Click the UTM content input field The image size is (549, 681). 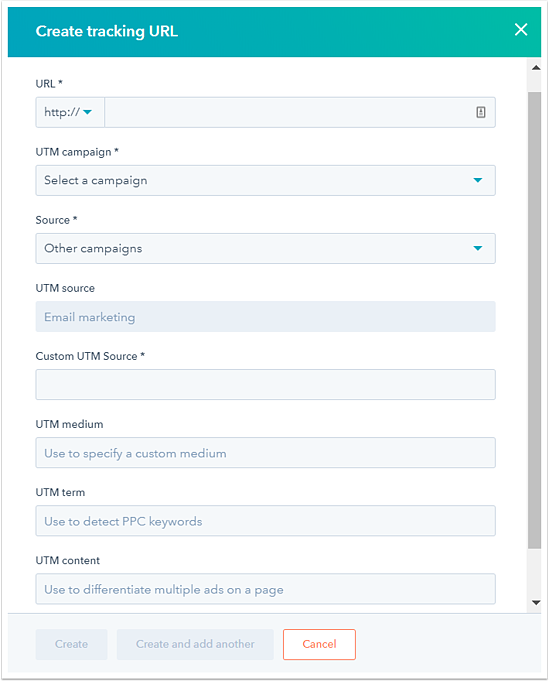[265, 589]
